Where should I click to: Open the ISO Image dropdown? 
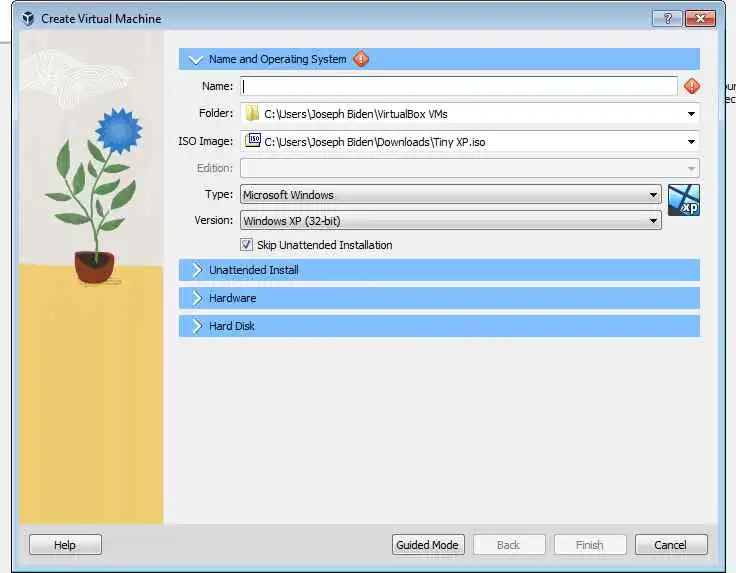tap(691, 142)
